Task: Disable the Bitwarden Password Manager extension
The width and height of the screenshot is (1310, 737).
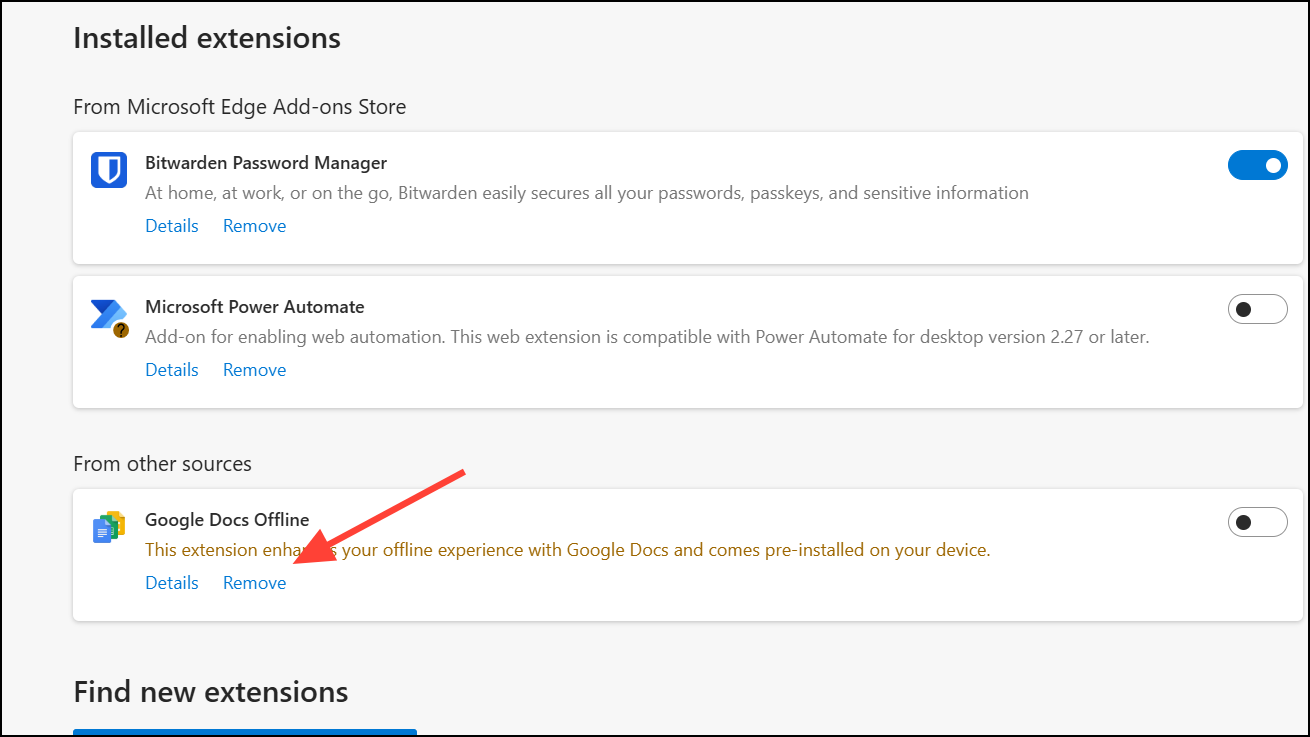Action: click(x=1258, y=164)
